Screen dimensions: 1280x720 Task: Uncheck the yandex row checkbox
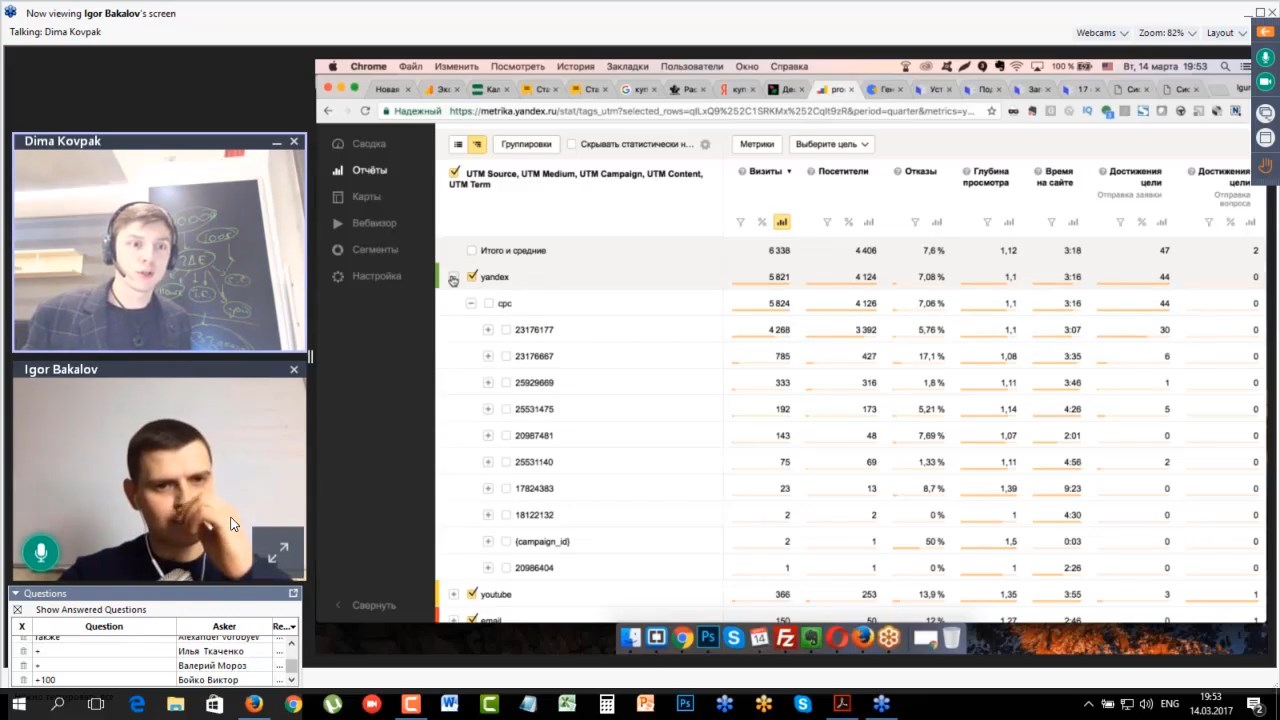[x=472, y=277]
